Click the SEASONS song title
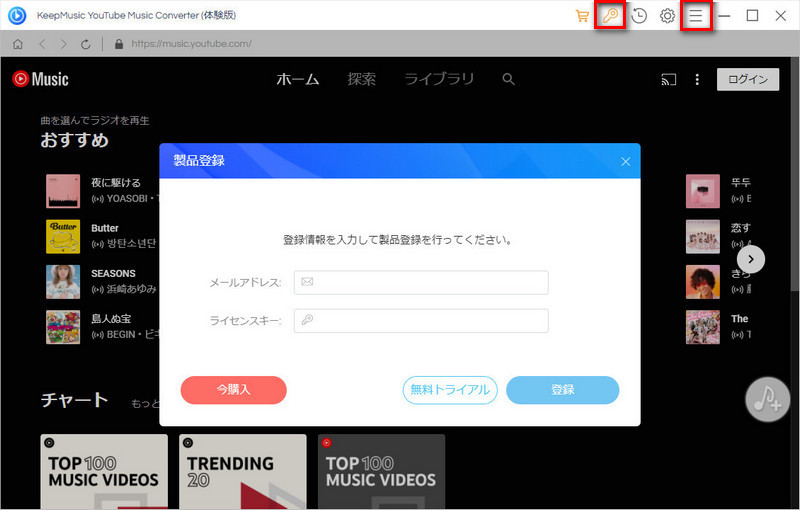The image size is (800, 510). click(113, 273)
